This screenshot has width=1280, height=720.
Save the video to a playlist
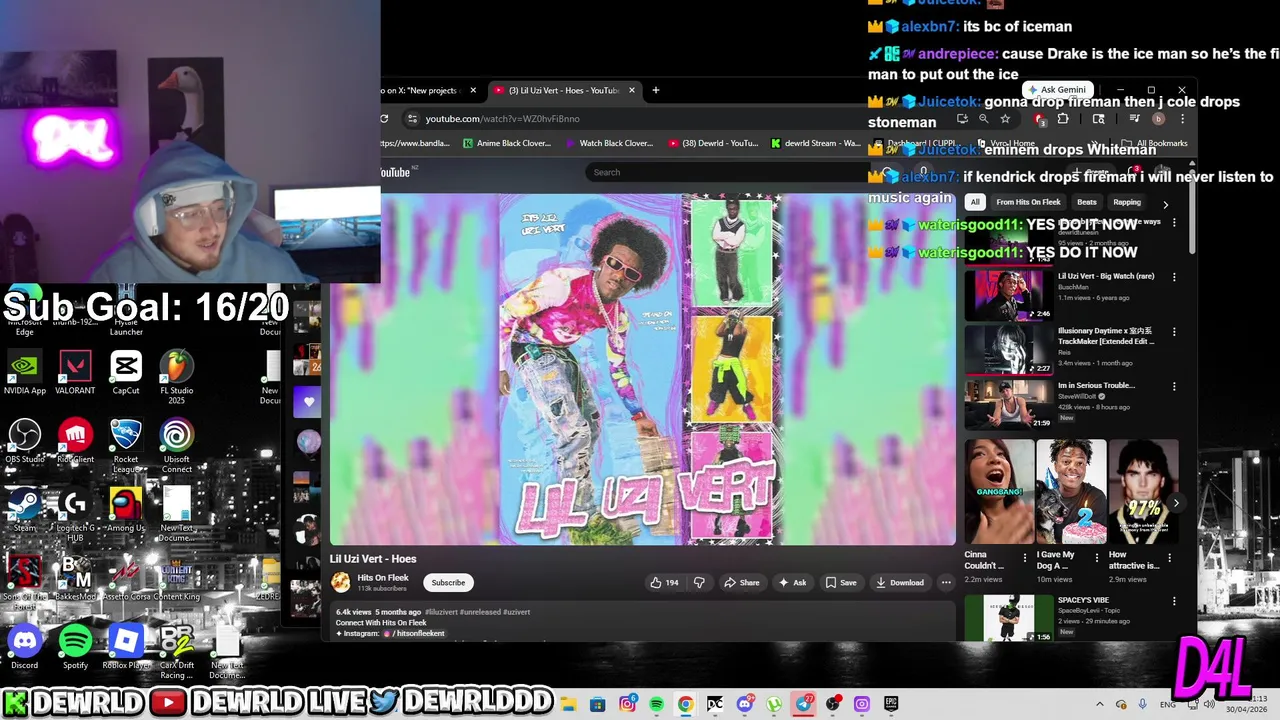(840, 583)
